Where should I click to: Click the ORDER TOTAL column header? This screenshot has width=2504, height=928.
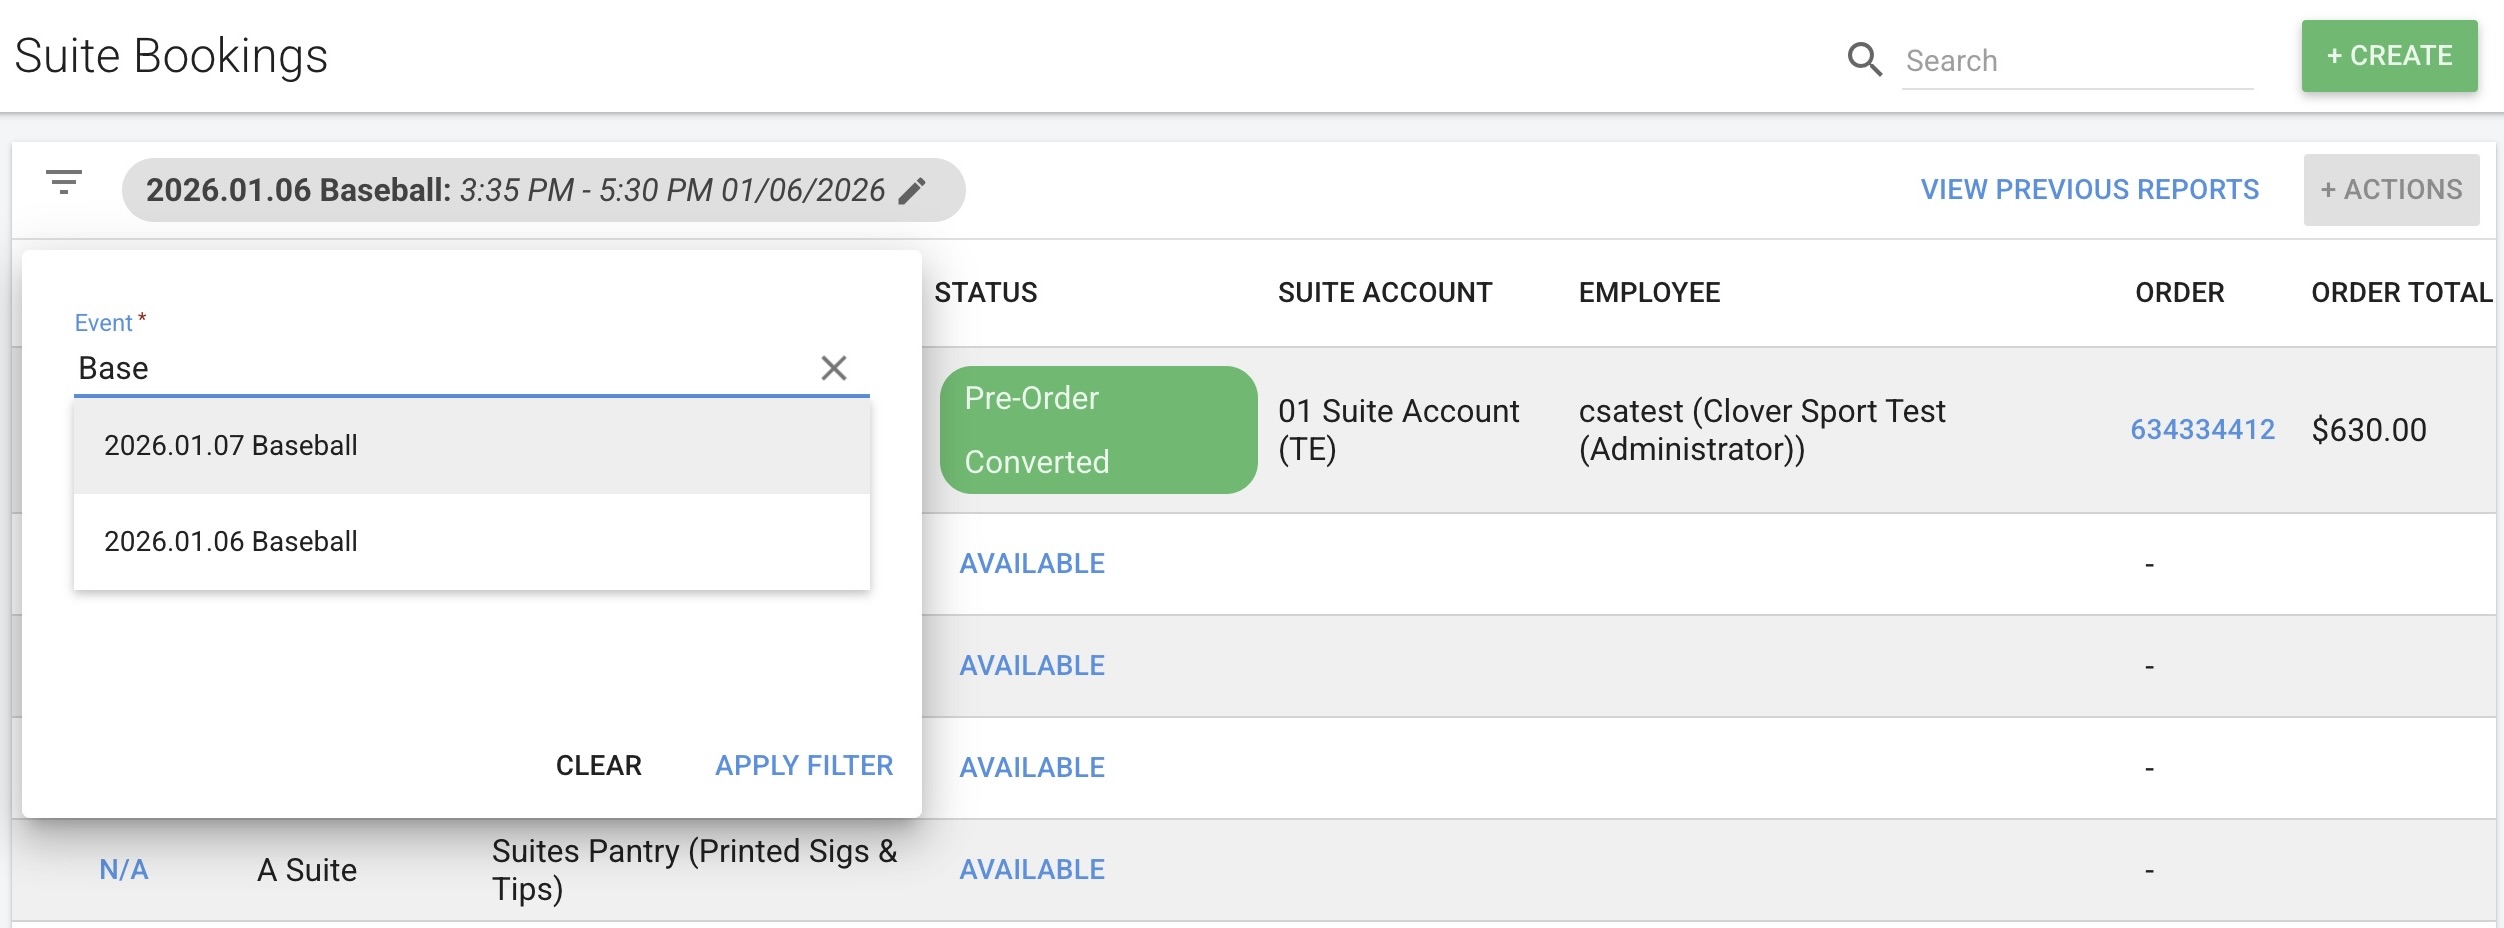(x=2402, y=293)
